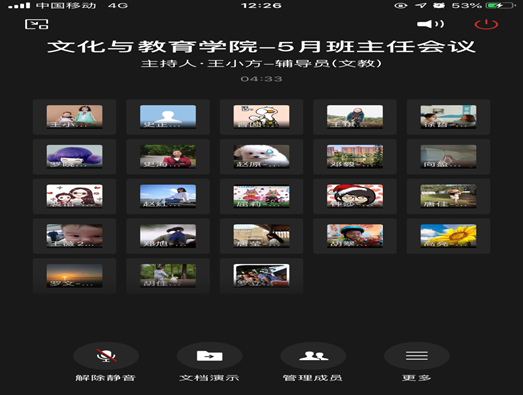Select the participant with purple hair avatar
Viewport: 523px width, 395px height.
click(74, 156)
